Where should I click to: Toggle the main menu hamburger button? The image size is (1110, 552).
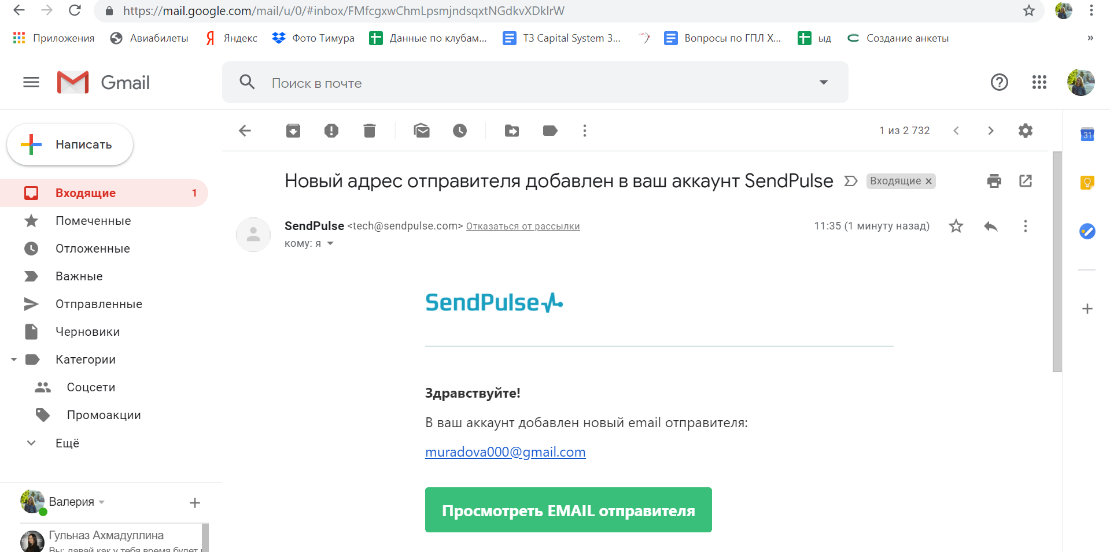coord(31,82)
